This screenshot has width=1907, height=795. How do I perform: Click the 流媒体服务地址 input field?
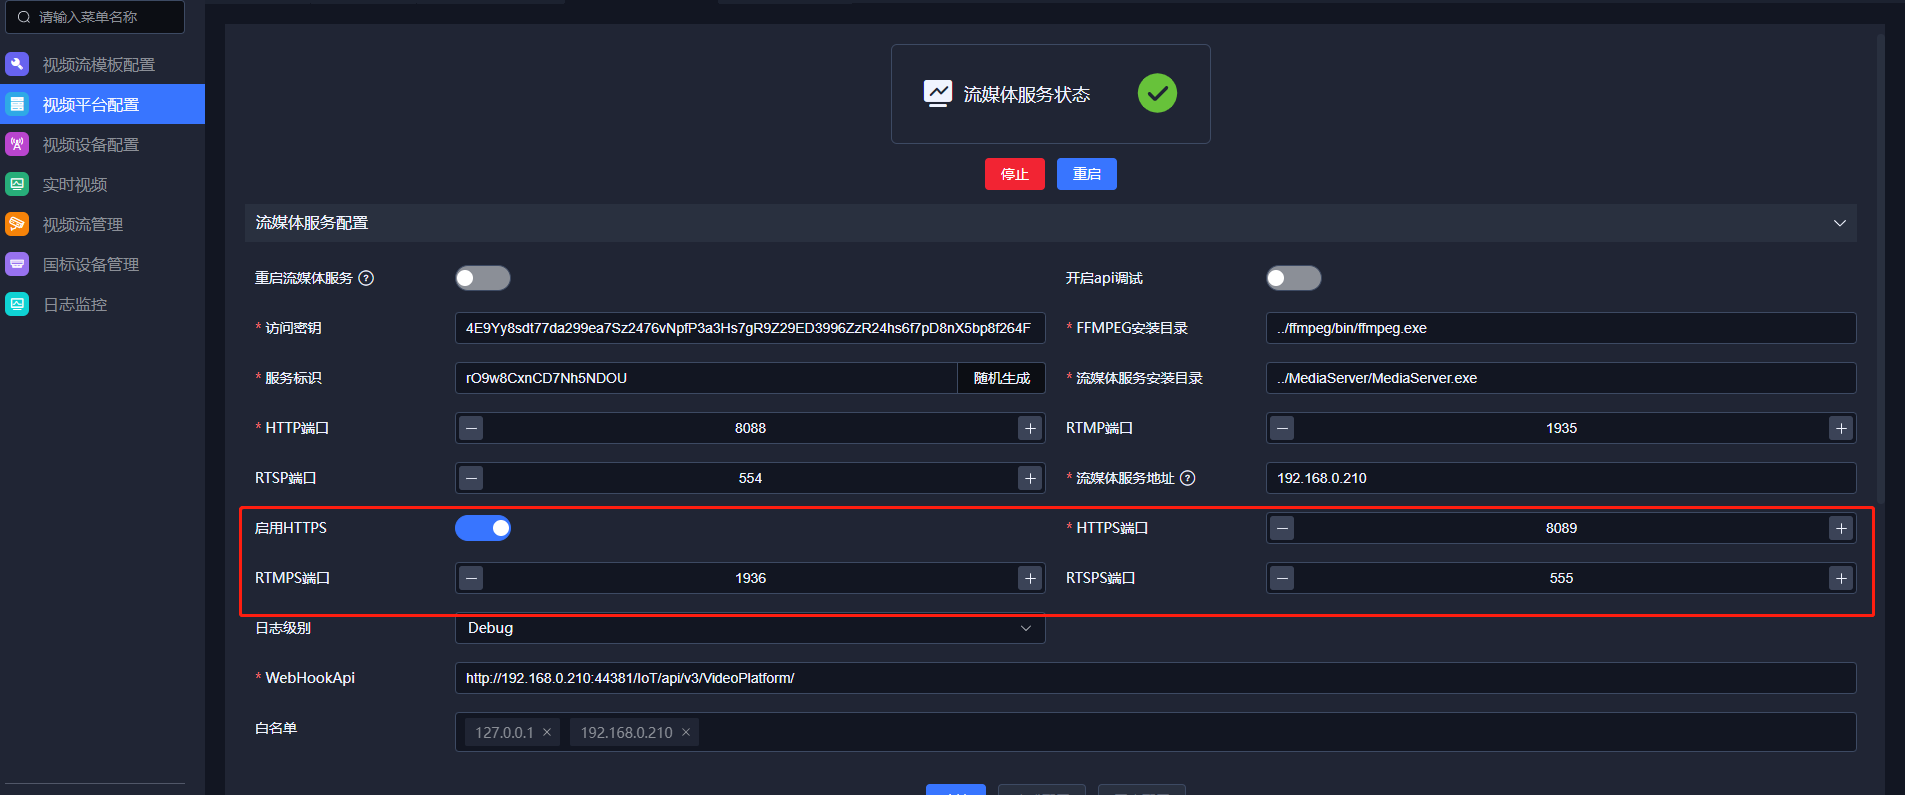click(x=1561, y=478)
